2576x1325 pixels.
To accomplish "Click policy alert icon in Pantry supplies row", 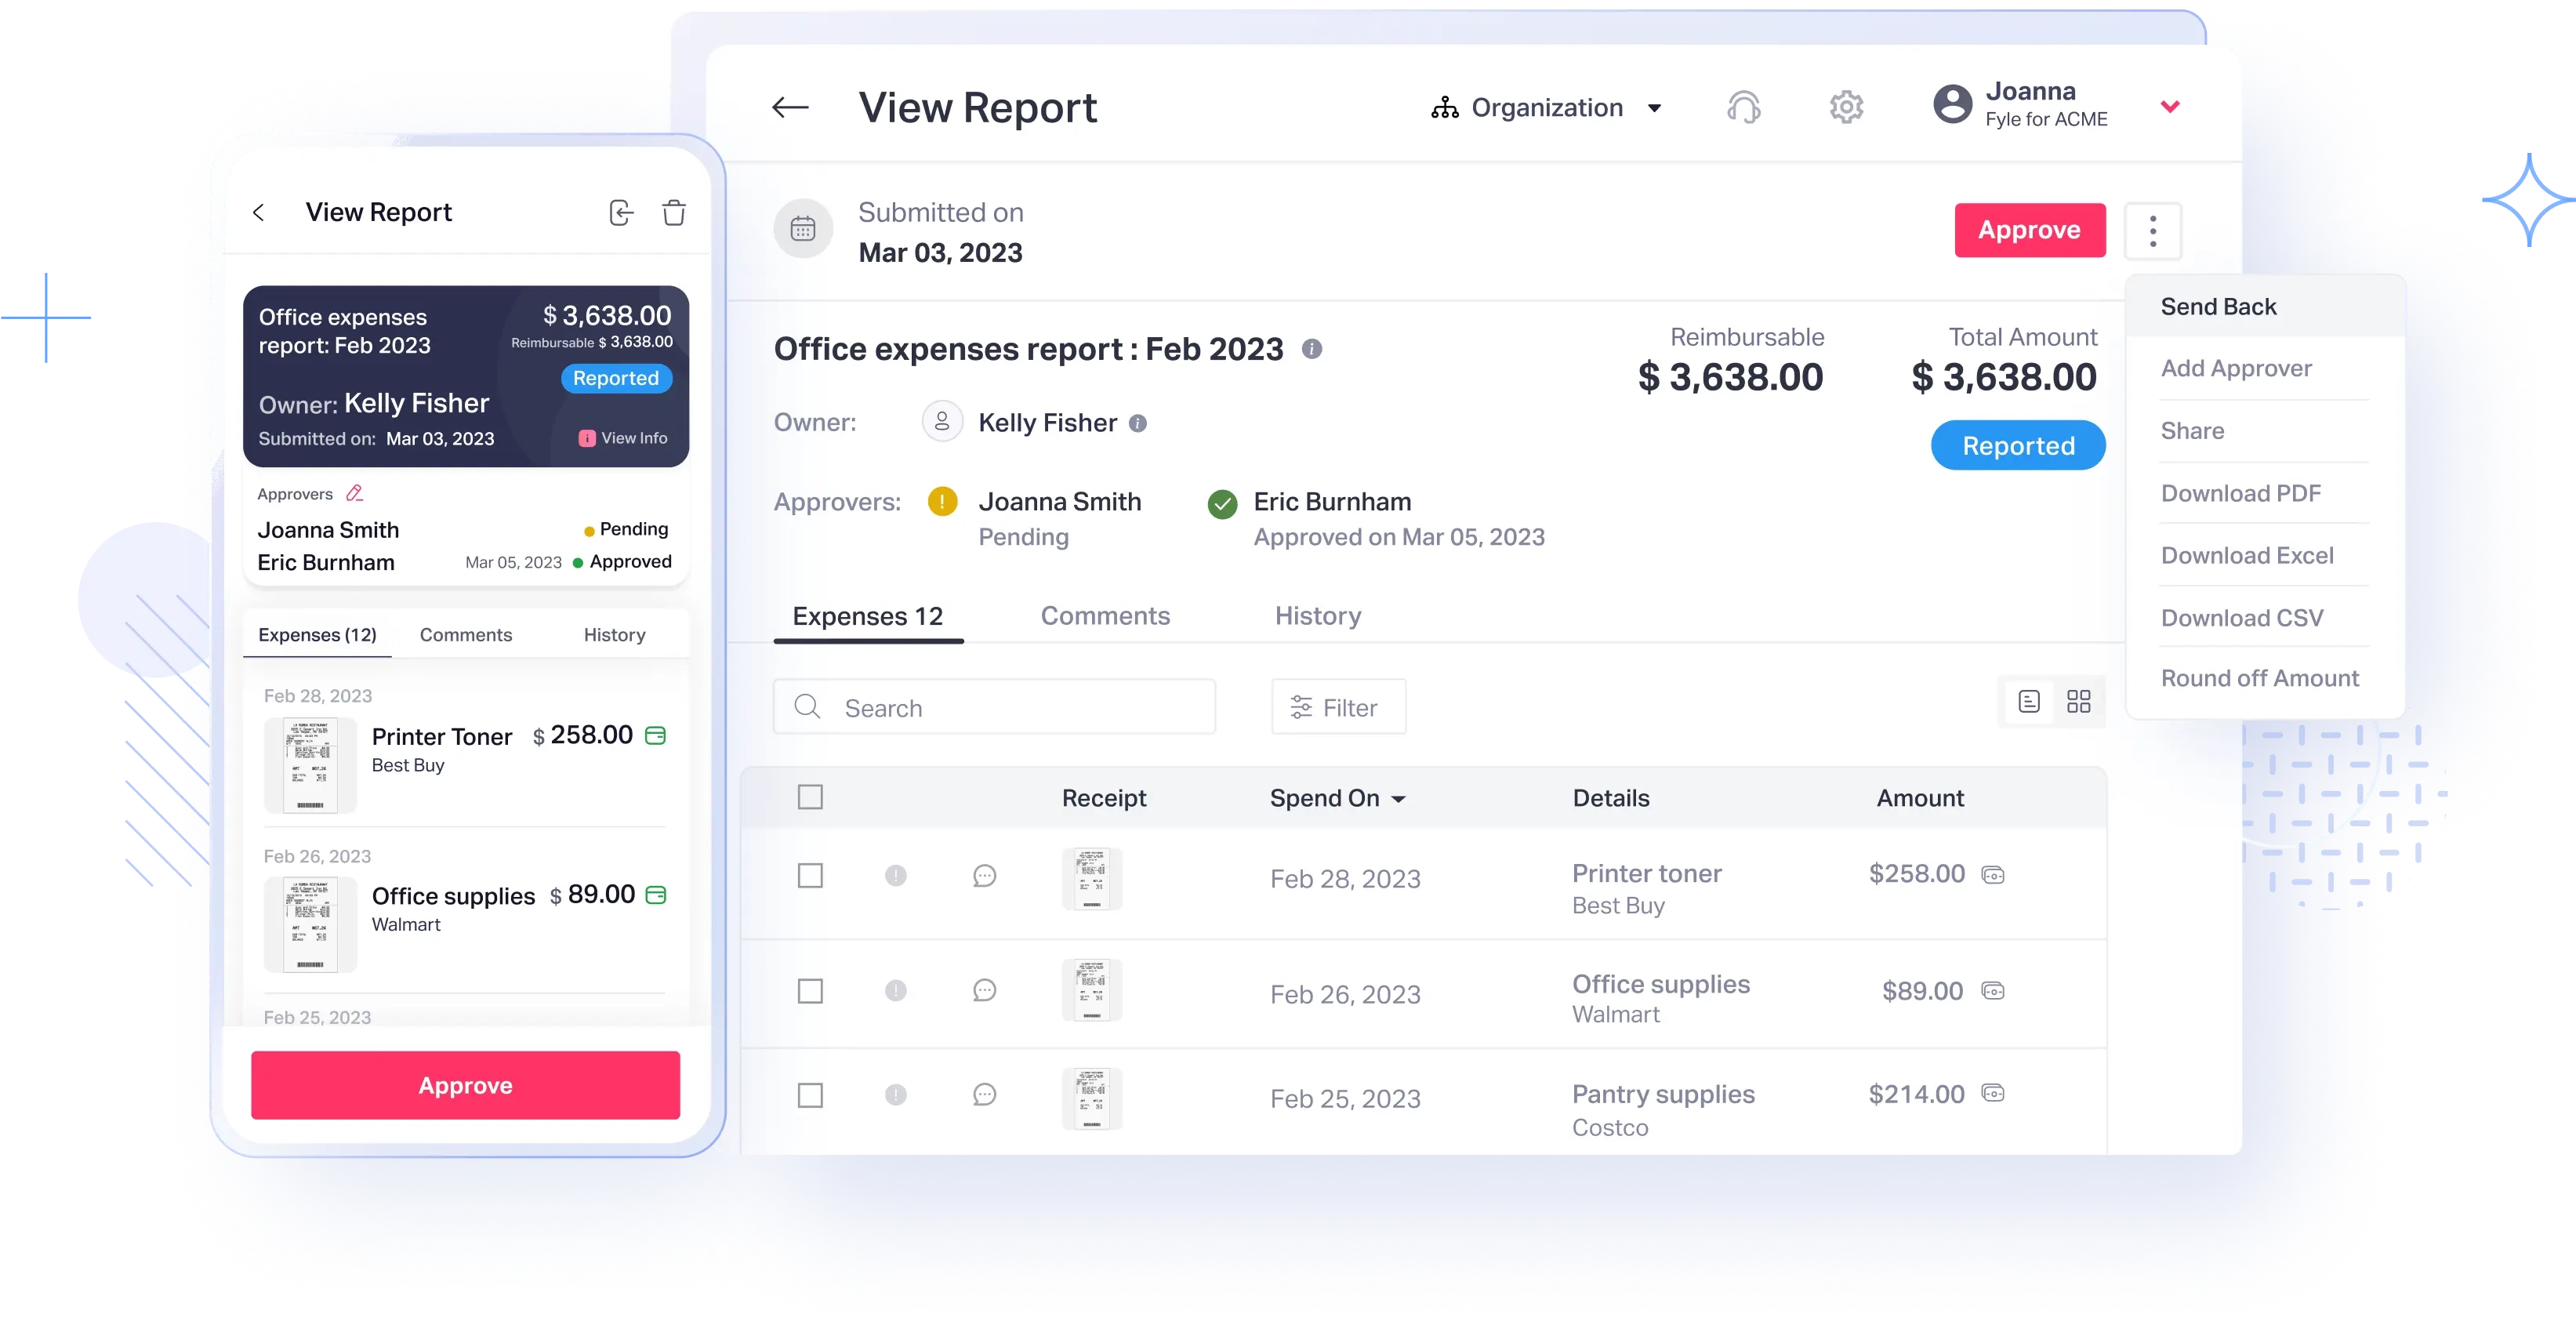I will [895, 1095].
